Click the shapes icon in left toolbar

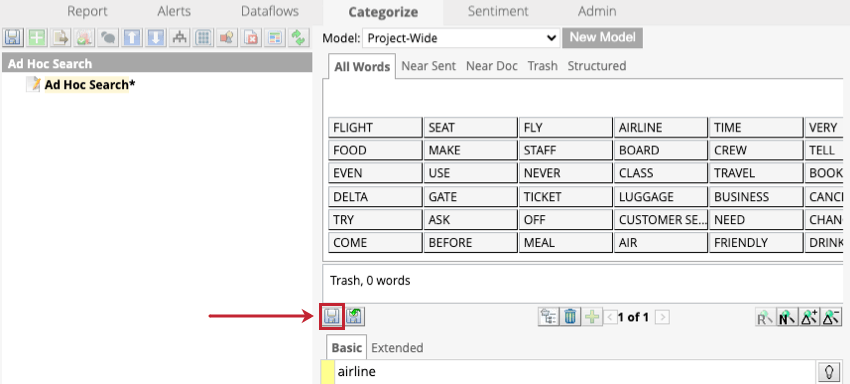(227, 38)
